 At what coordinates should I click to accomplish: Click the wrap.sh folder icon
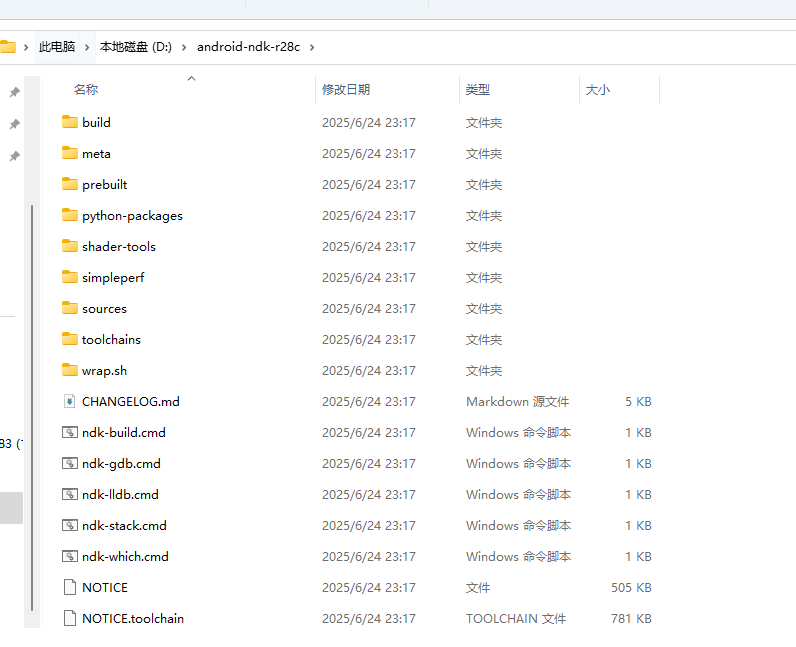pos(70,370)
